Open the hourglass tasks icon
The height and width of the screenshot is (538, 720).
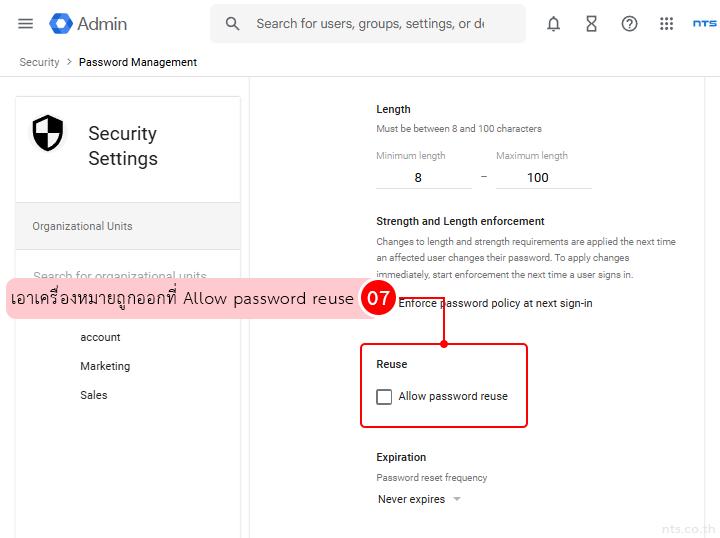tap(591, 24)
